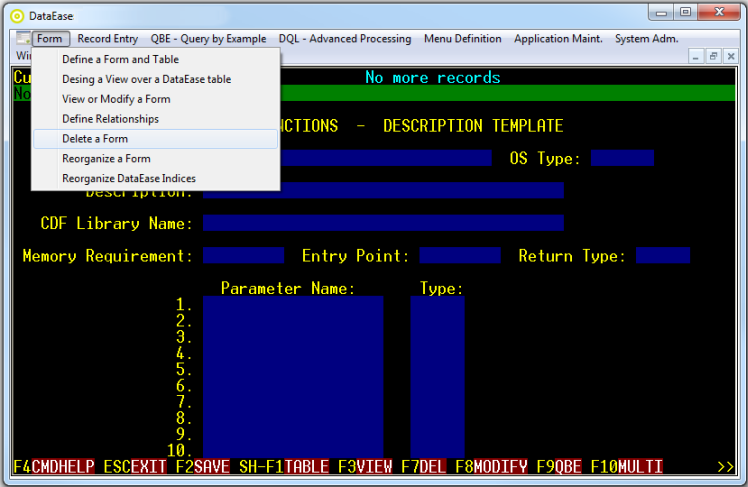
Task: Click the OS Type input field
Action: [x=622, y=158]
